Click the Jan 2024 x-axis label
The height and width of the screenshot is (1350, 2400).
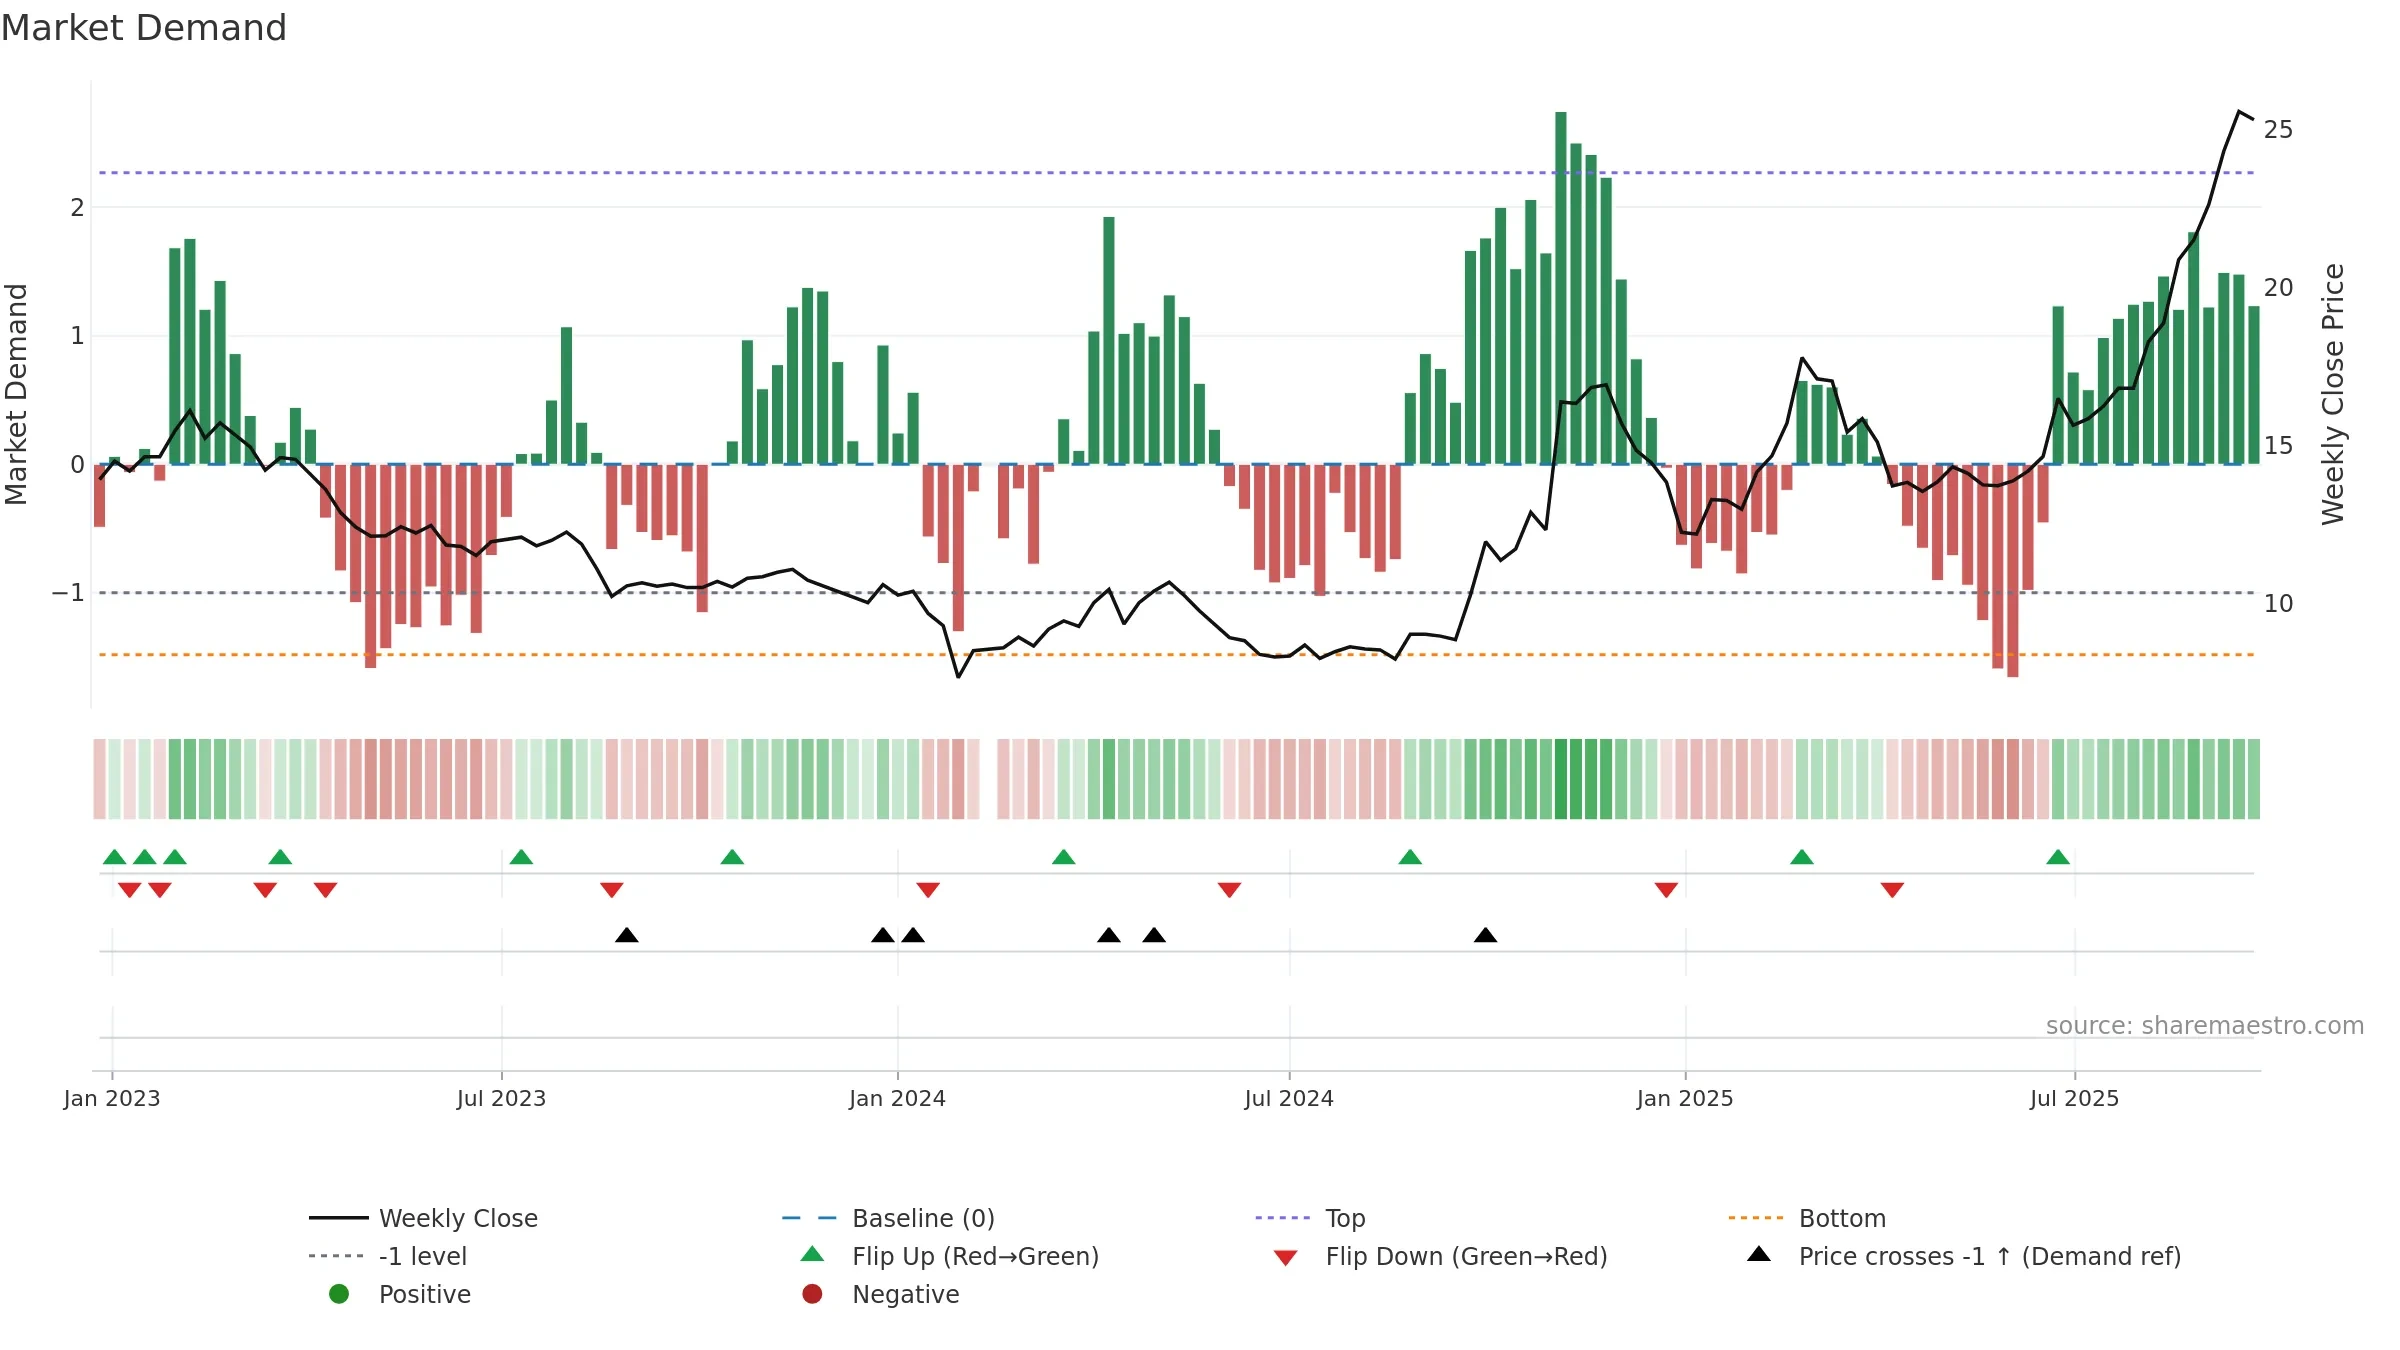click(x=898, y=1099)
